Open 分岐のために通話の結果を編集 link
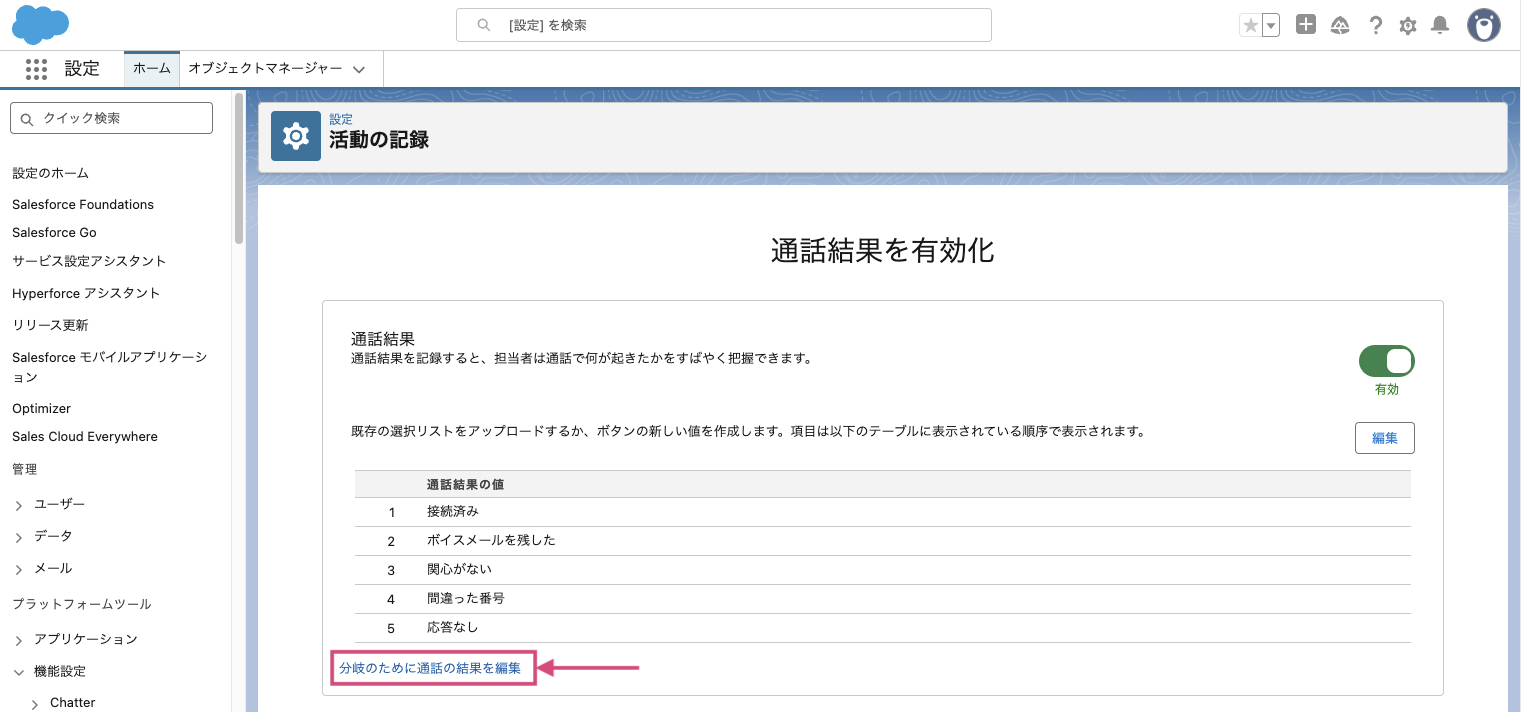The width and height of the screenshot is (1521, 712). [430, 668]
